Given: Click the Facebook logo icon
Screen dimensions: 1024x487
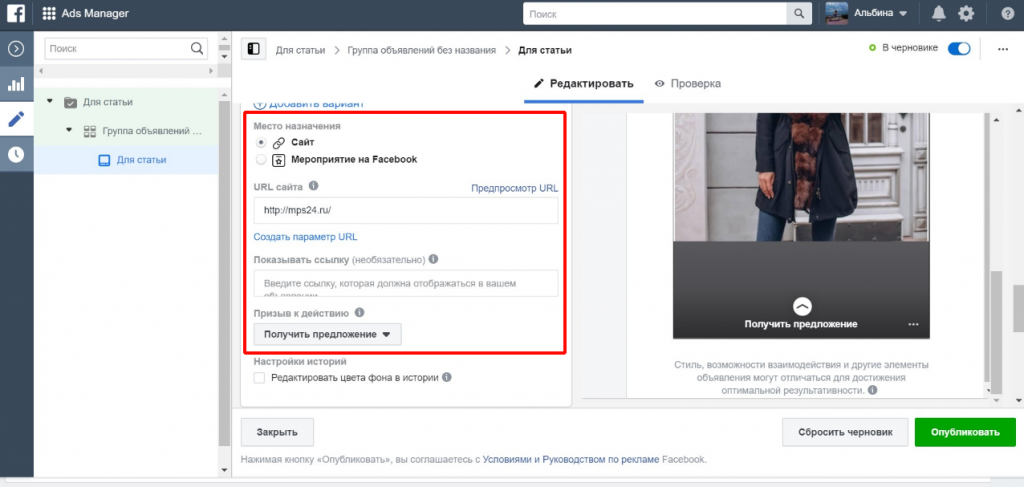Looking at the screenshot, I should click(x=16, y=13).
